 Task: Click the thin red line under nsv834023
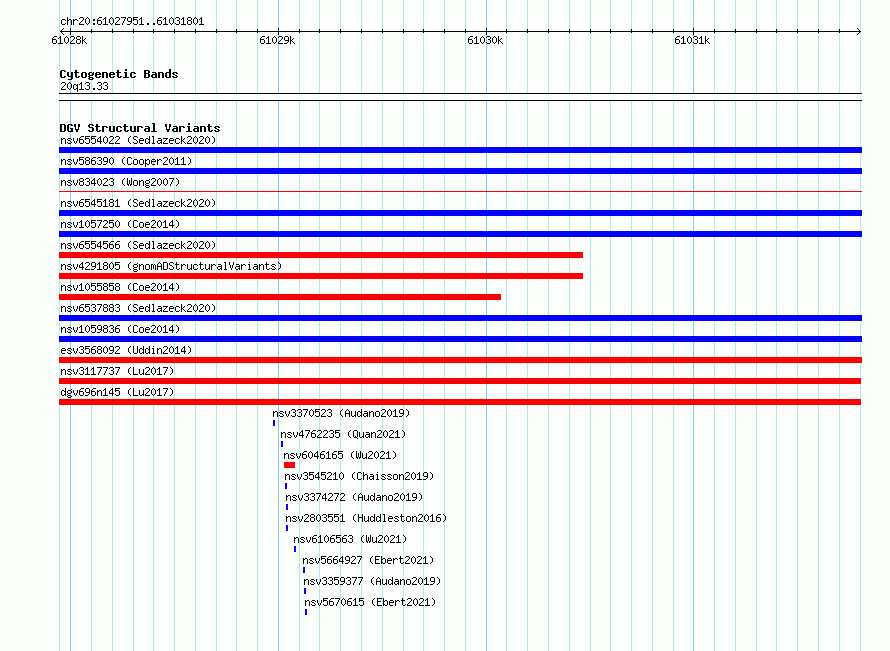click(460, 192)
